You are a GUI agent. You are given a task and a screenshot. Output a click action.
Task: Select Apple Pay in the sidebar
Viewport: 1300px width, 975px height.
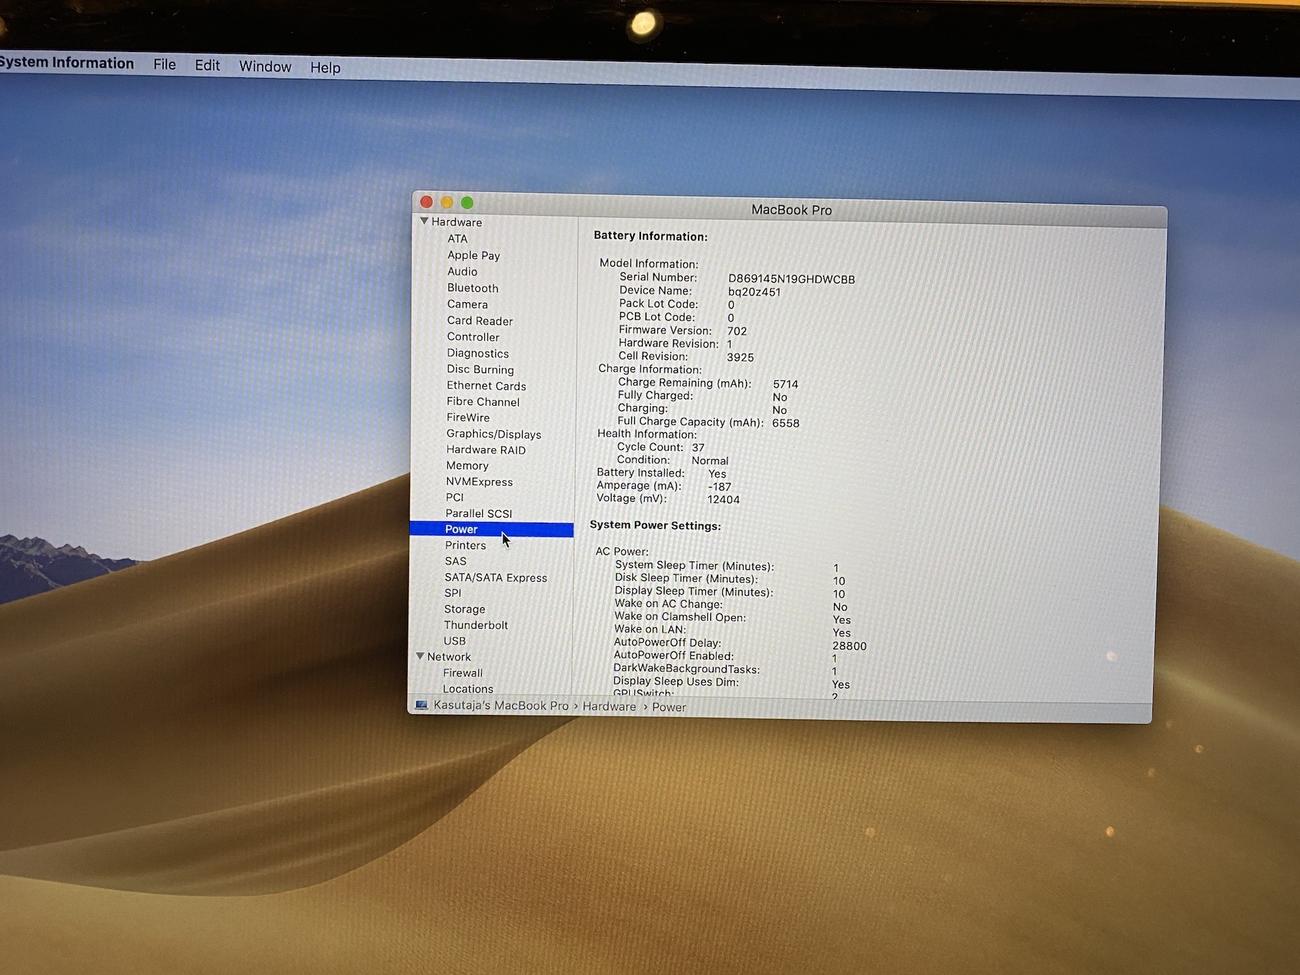tap(474, 255)
